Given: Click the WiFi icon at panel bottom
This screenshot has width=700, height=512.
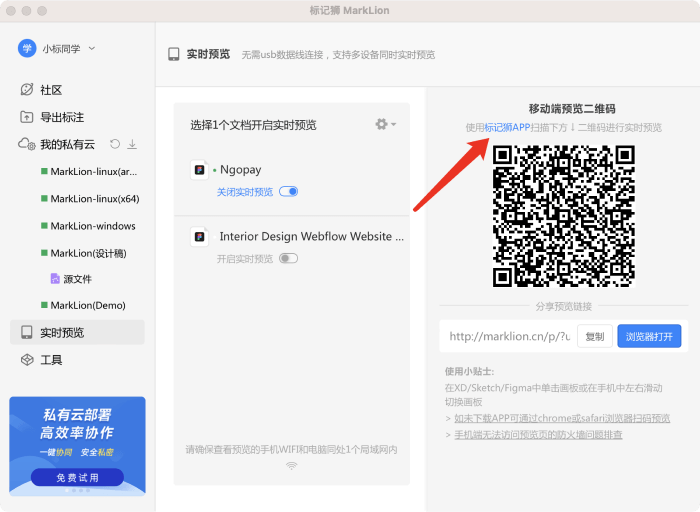Looking at the screenshot, I should pos(292,466).
